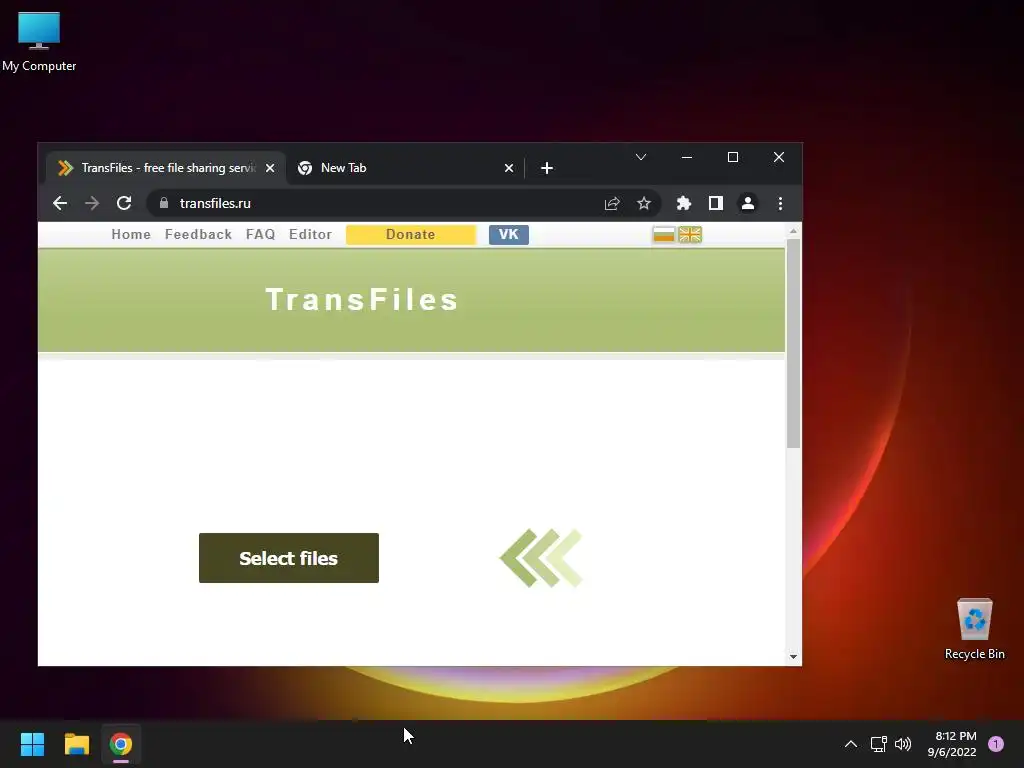
Task: Click the browser forward arrow
Action: 92,203
